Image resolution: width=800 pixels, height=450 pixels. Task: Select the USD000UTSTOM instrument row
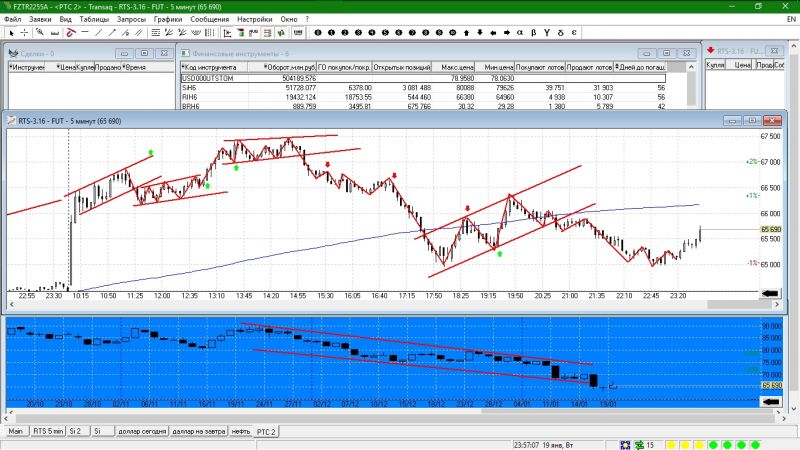pyautogui.click(x=423, y=78)
